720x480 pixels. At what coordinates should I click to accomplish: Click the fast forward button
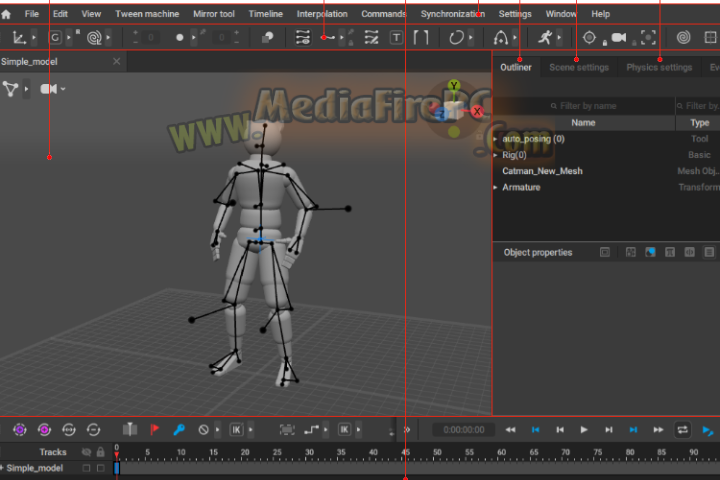tap(658, 429)
